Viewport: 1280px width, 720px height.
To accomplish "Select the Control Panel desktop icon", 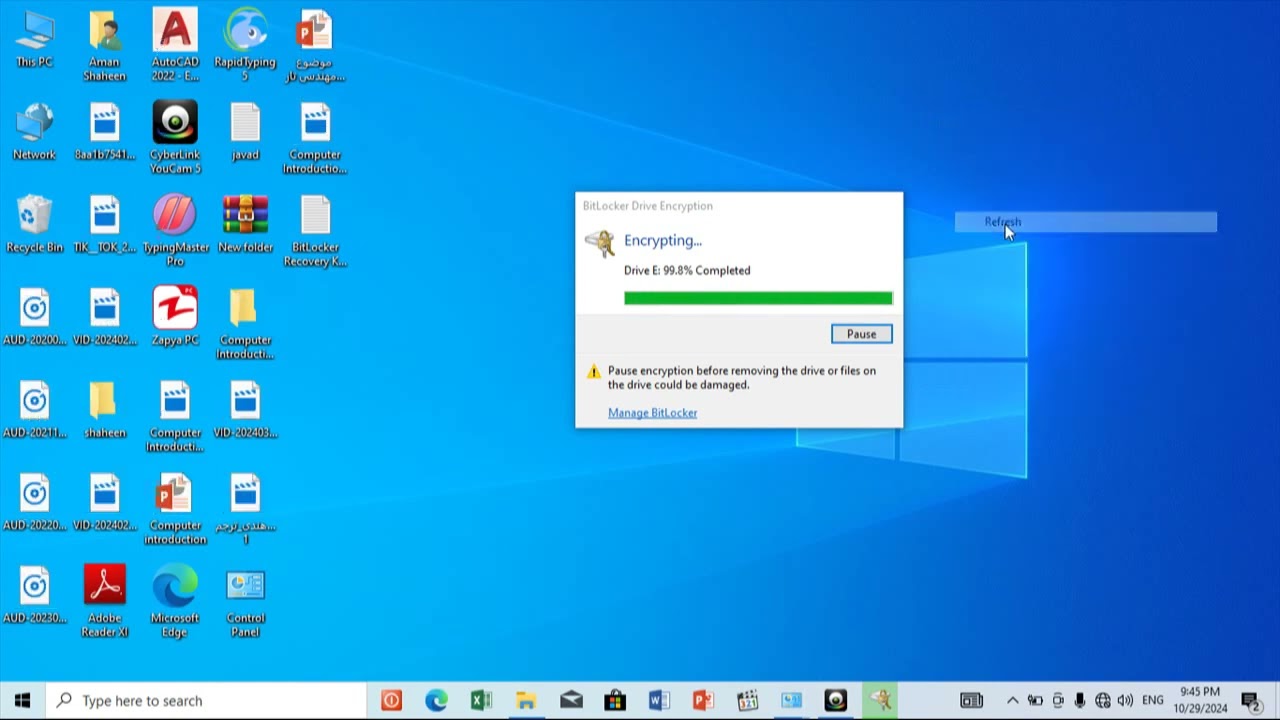I will pyautogui.click(x=245, y=602).
